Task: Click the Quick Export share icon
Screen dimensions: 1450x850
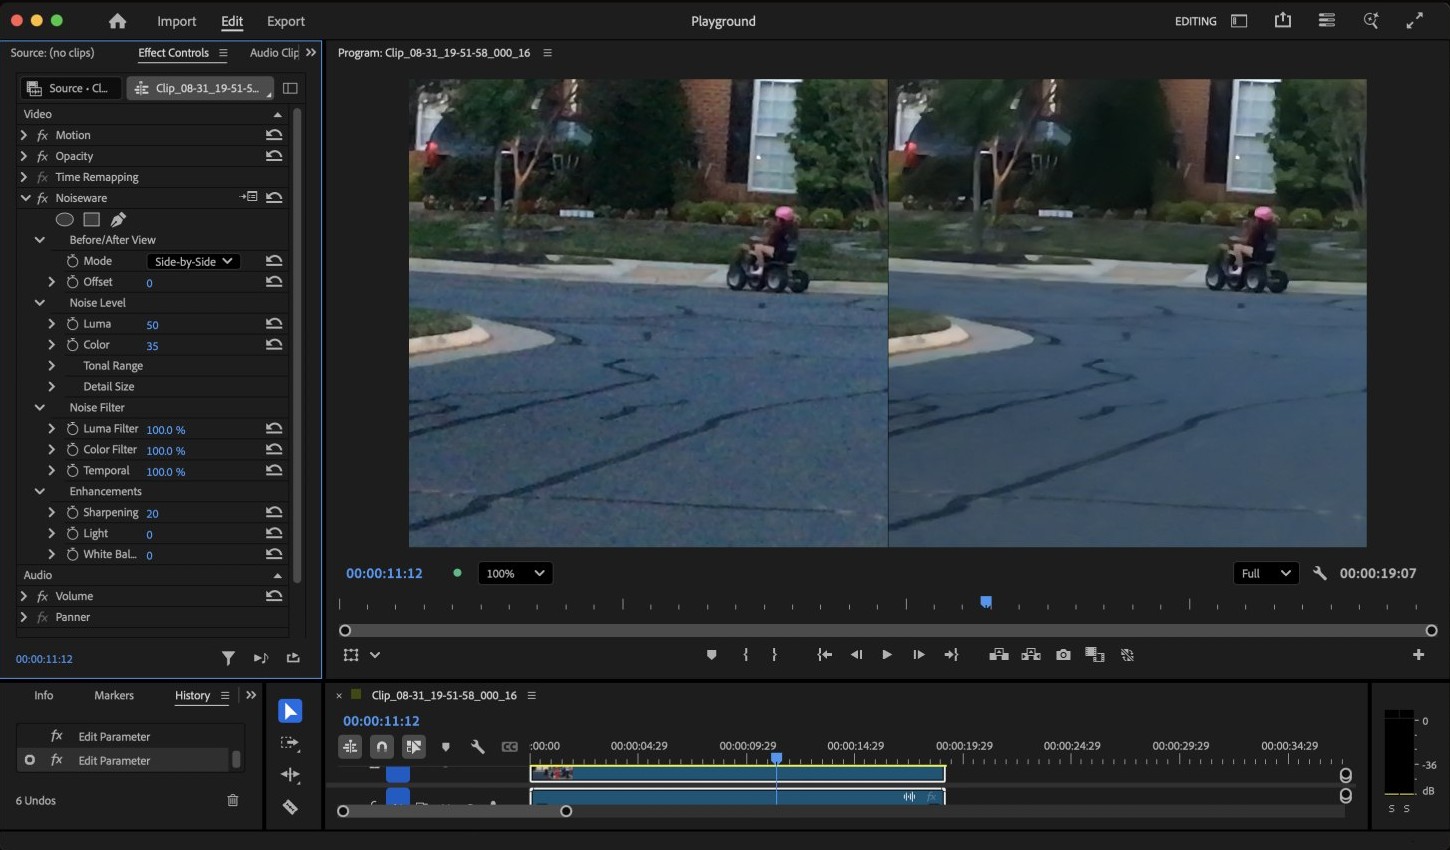Action: [1283, 20]
